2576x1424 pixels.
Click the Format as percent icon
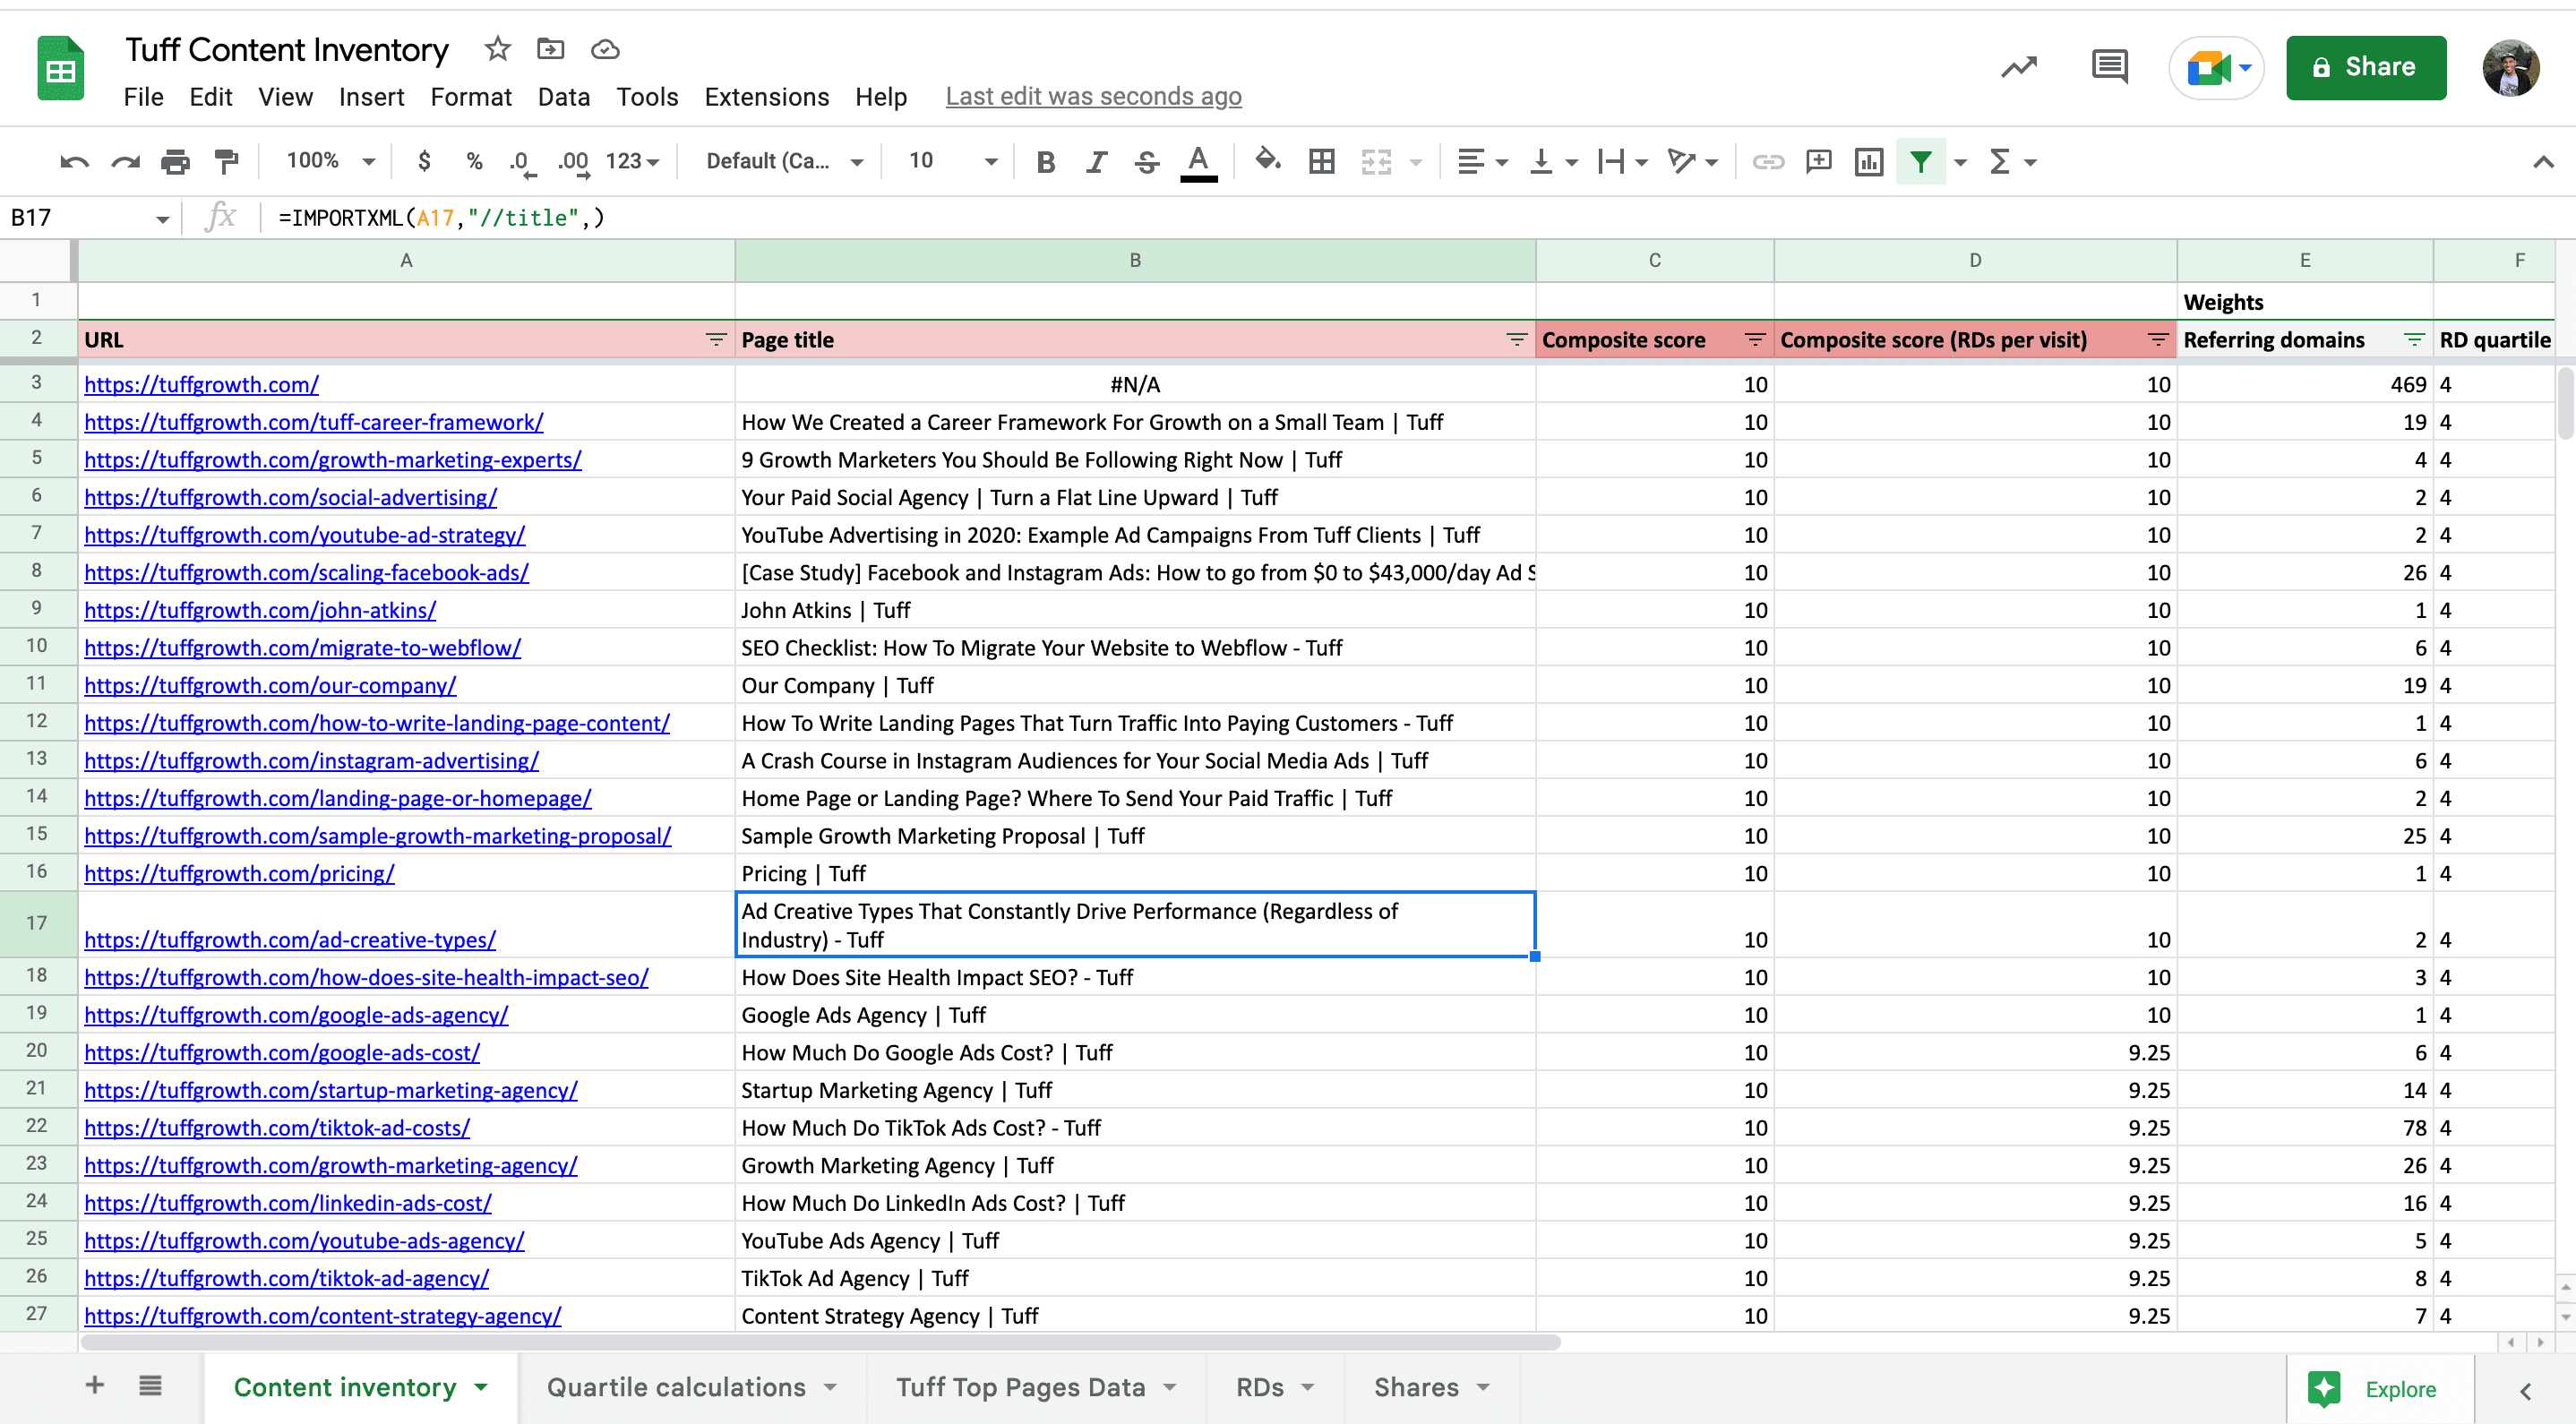473,161
